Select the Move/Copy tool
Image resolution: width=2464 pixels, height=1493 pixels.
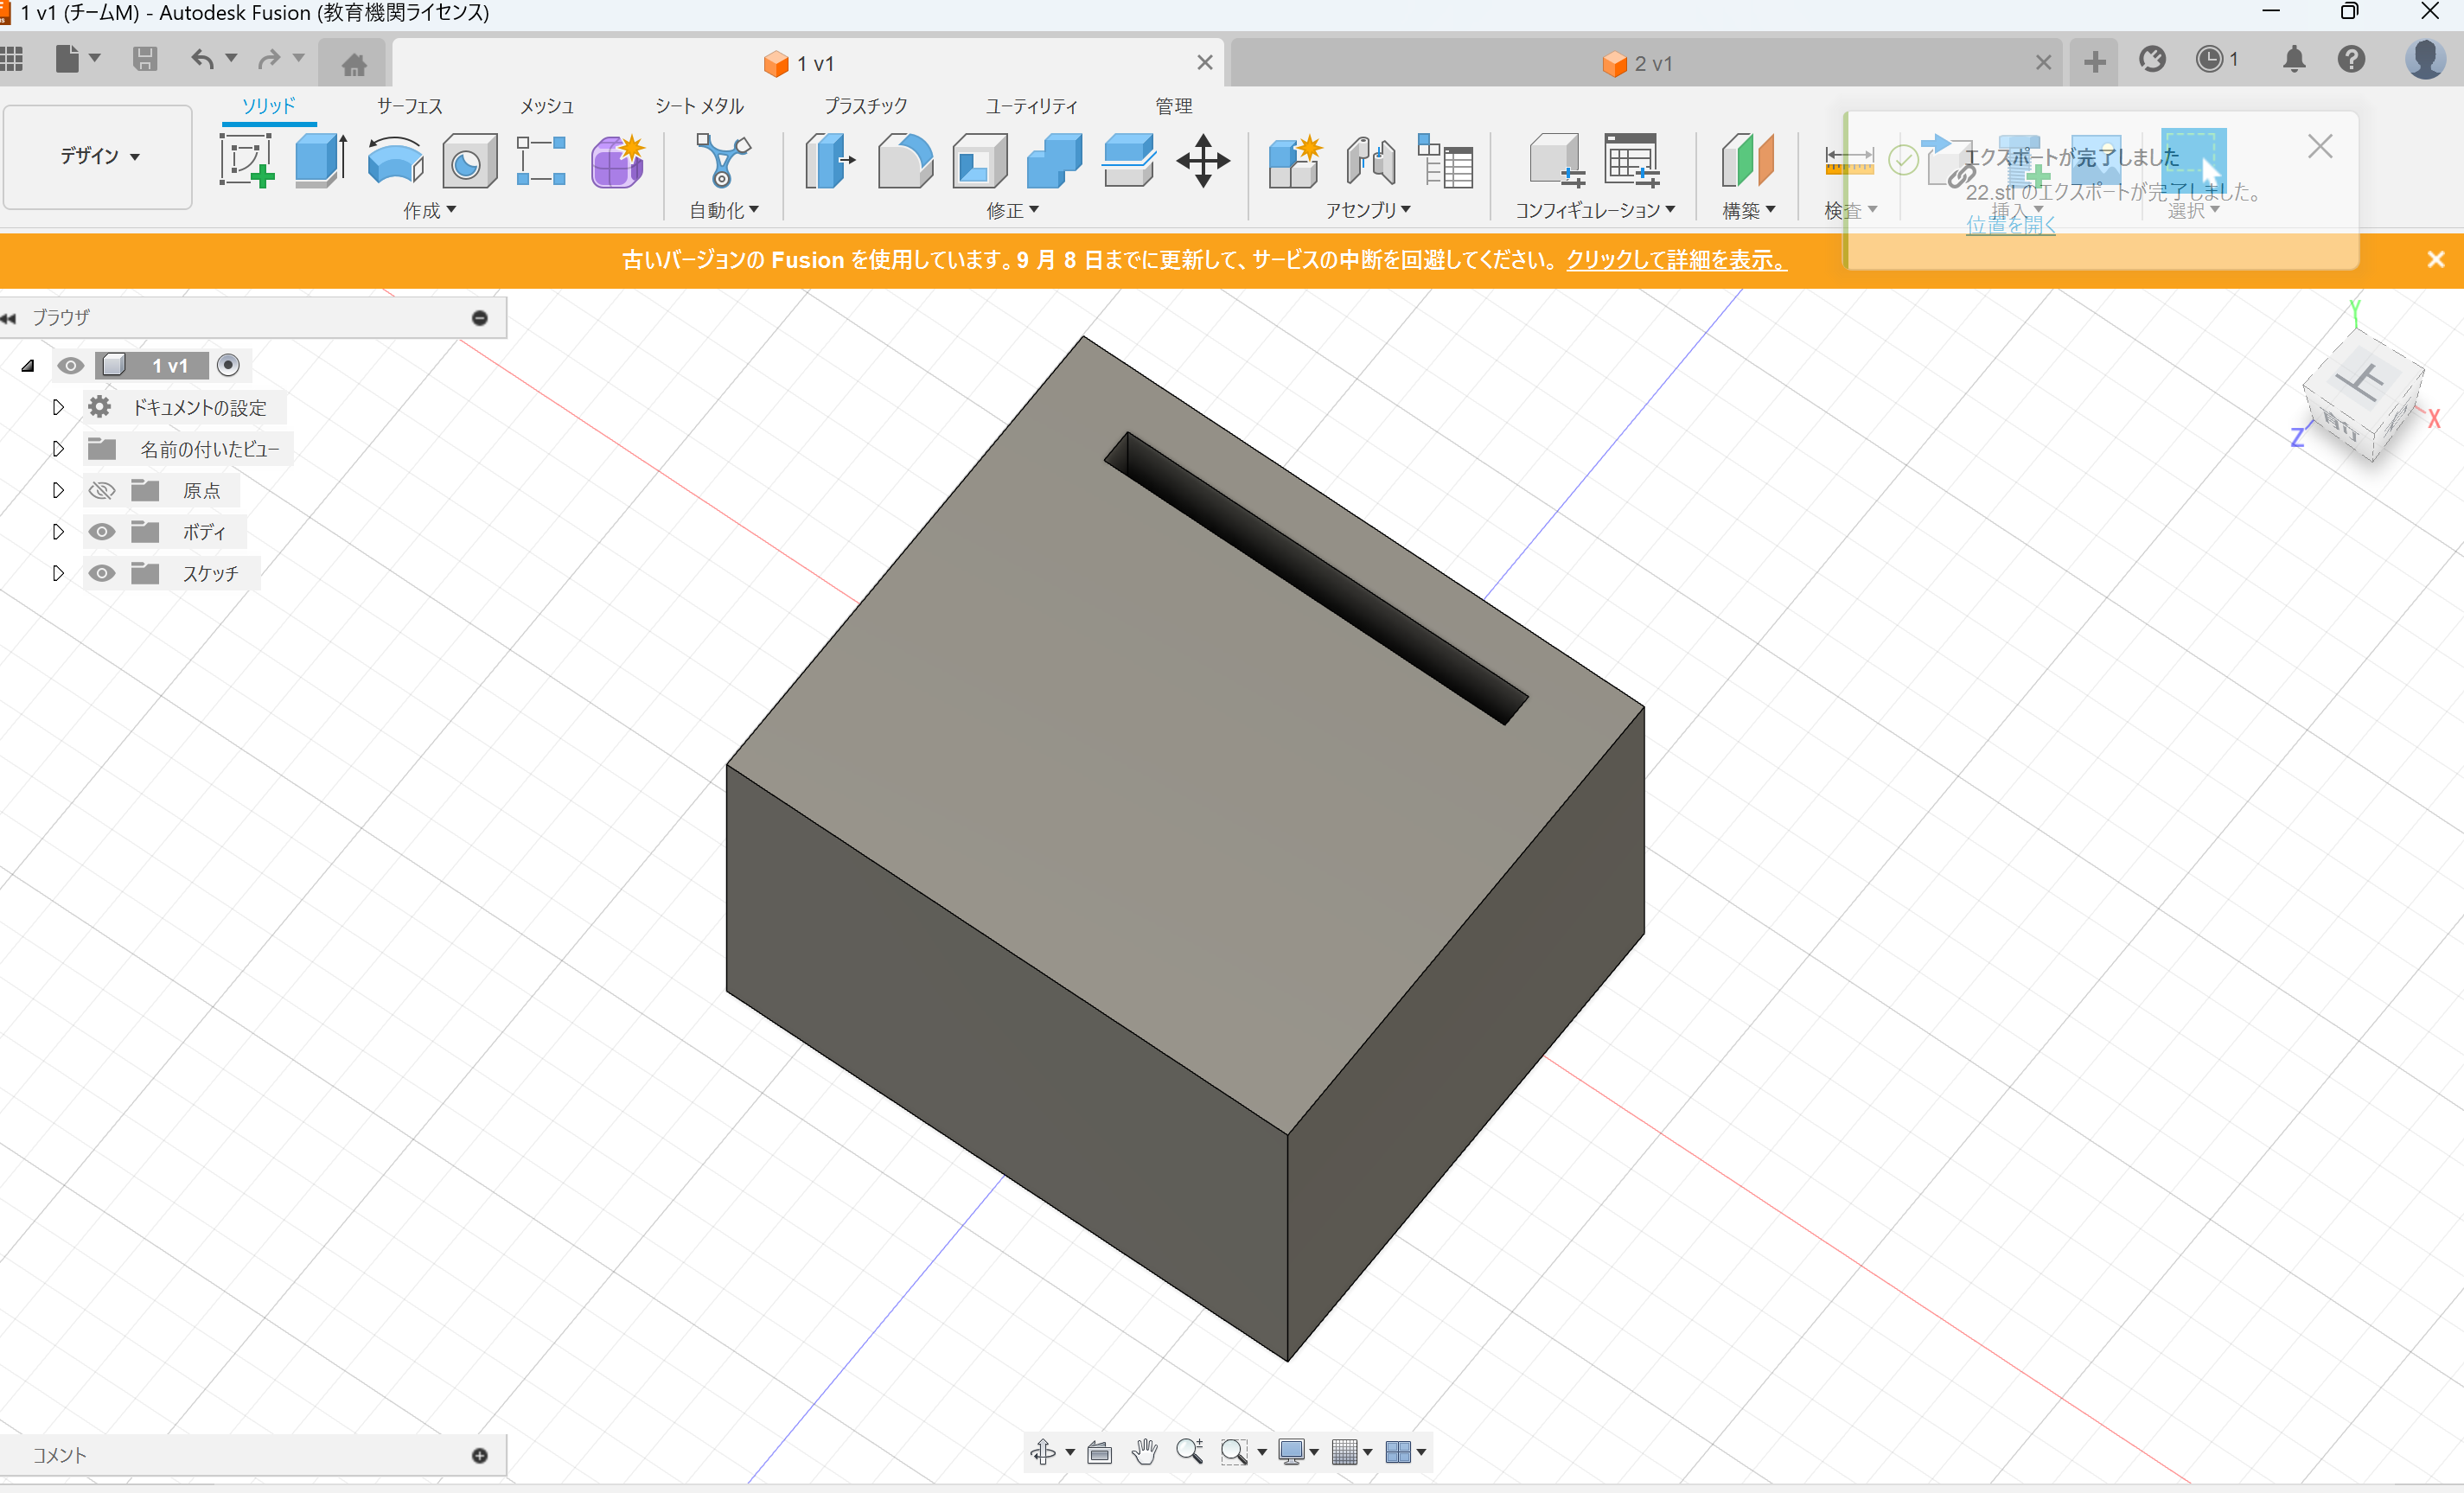(x=1203, y=160)
